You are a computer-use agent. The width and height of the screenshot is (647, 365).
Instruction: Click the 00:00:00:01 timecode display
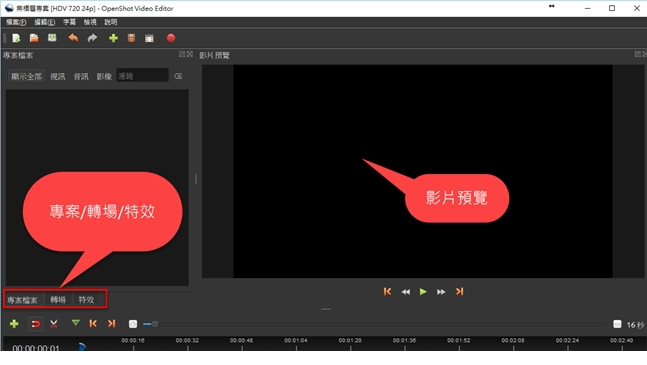pos(36,348)
